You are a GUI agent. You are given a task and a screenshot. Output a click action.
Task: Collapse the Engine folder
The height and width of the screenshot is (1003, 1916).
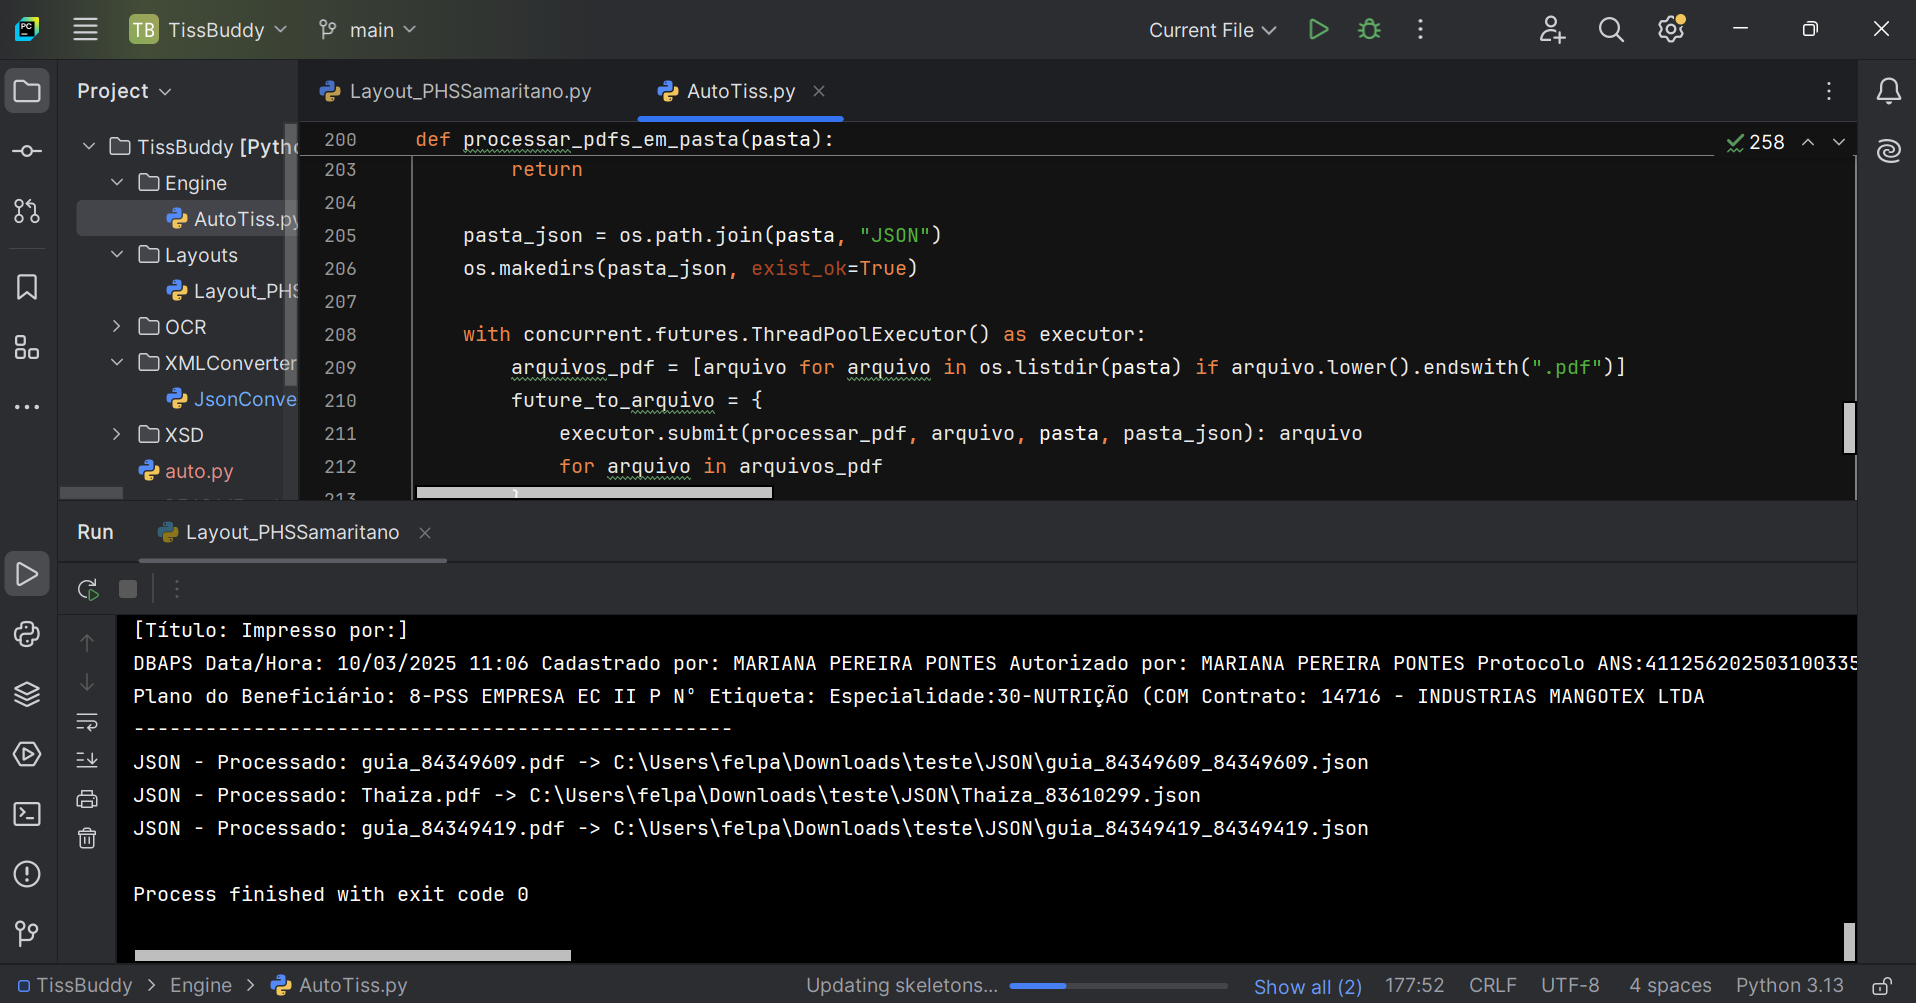click(117, 183)
